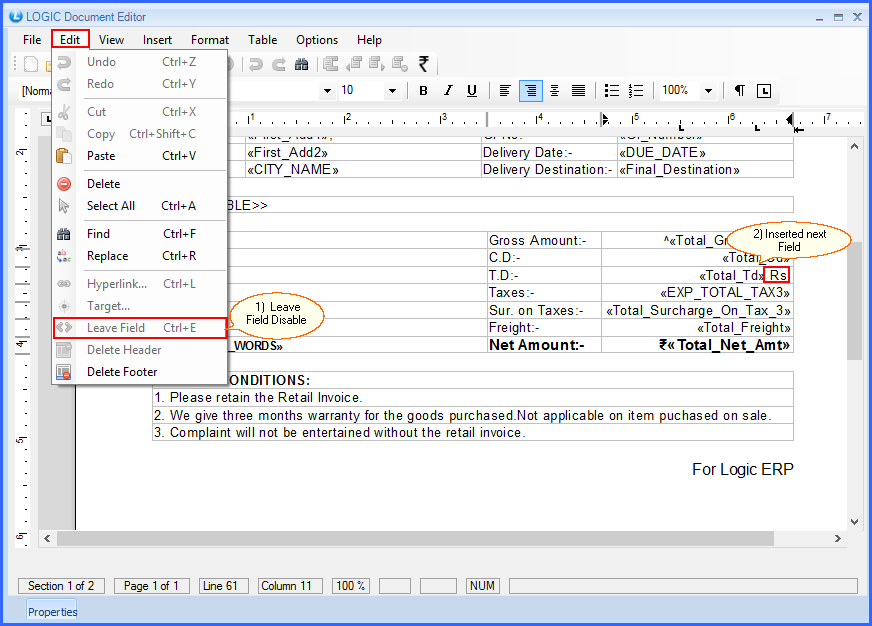Click the vertical scrollbar up arrow
872x626 pixels.
(854, 146)
